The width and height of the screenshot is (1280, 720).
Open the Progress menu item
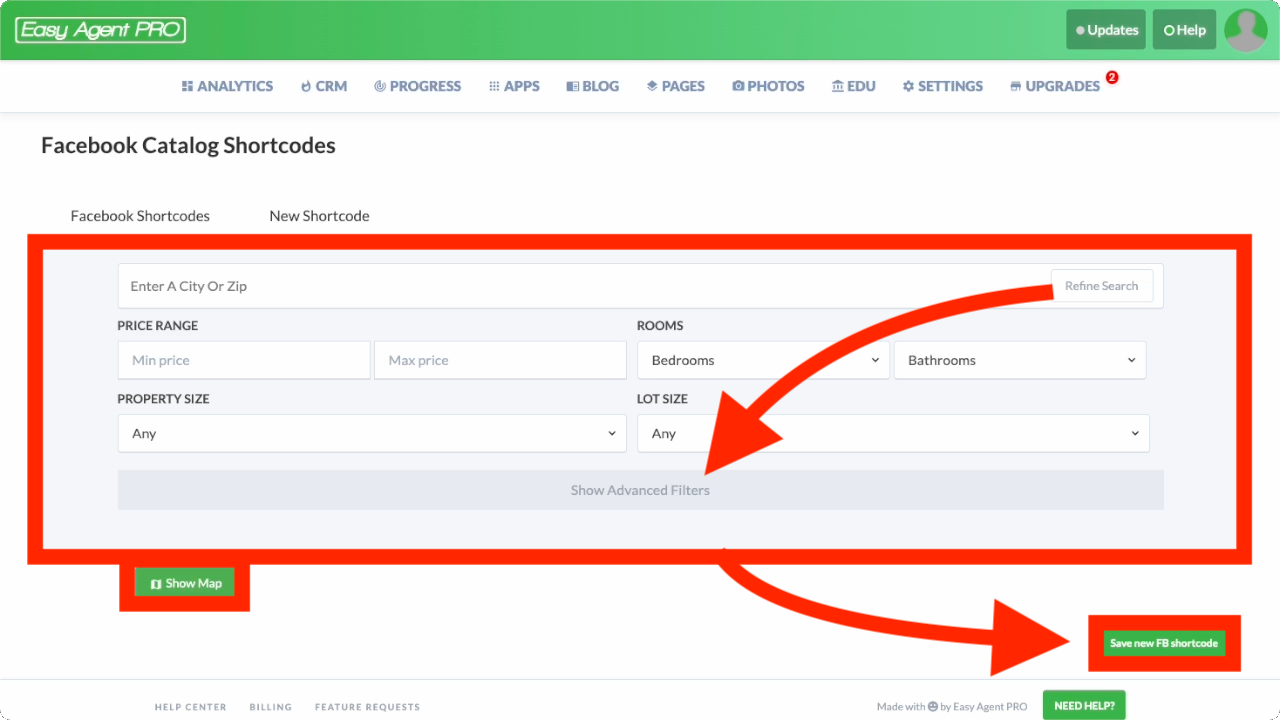(x=417, y=86)
